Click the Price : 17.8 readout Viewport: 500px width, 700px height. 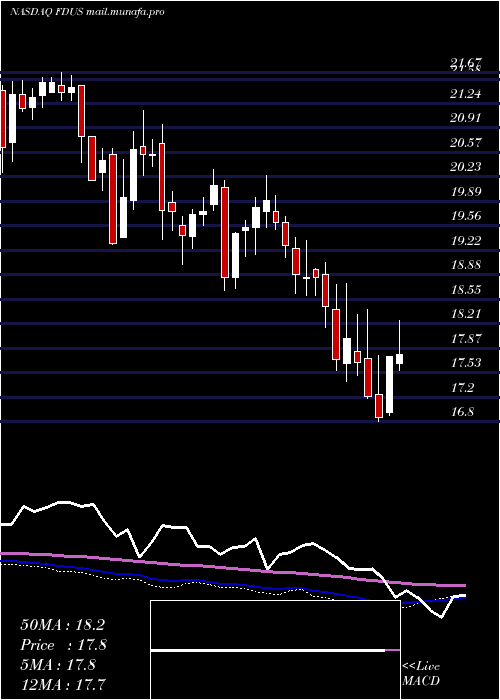pos(63,645)
